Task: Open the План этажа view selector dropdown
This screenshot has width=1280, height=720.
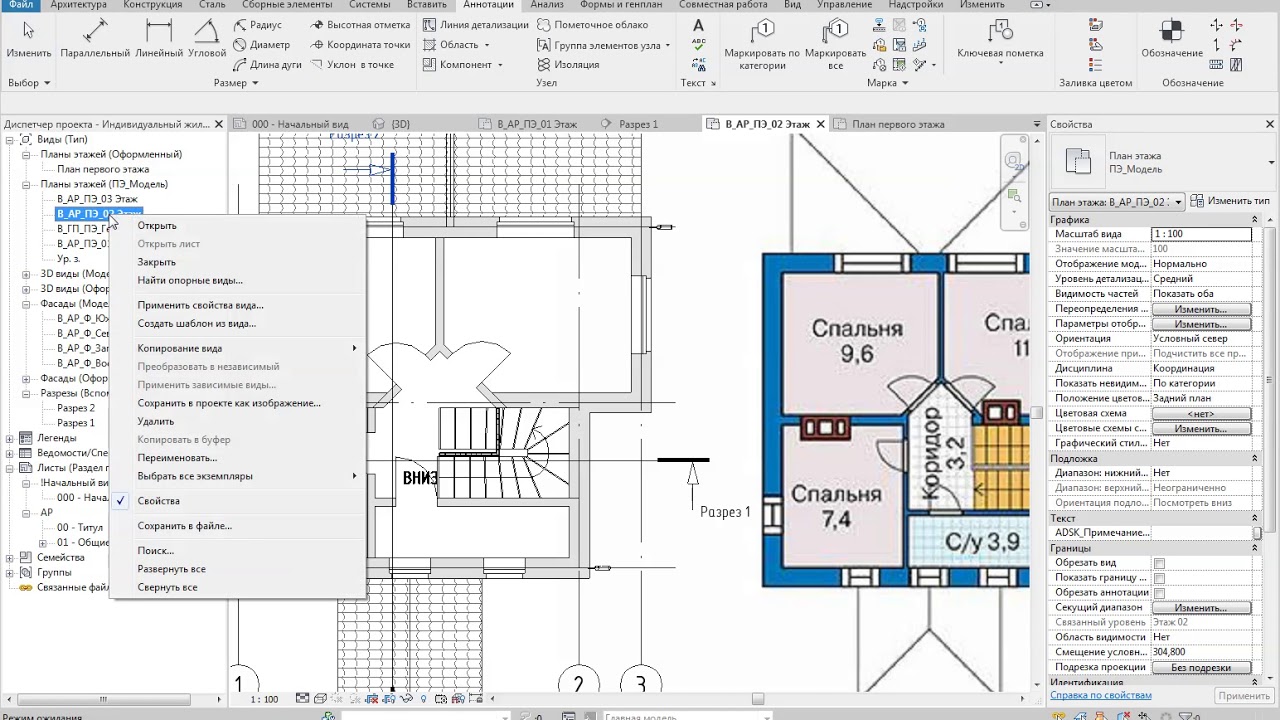Action: [x=1178, y=202]
